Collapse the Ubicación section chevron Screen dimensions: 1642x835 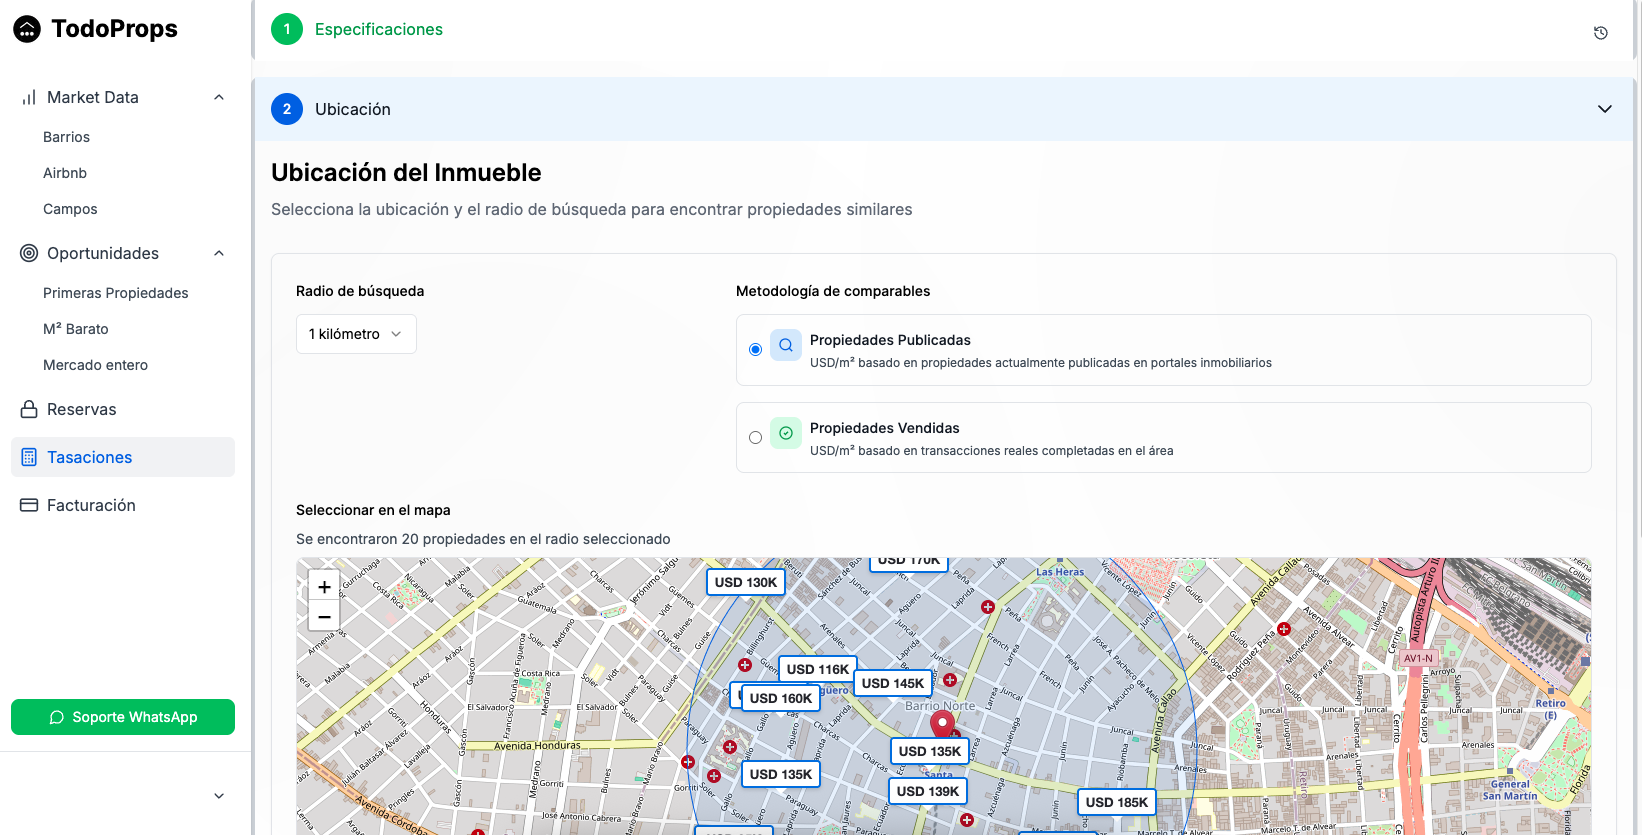[x=1605, y=109]
